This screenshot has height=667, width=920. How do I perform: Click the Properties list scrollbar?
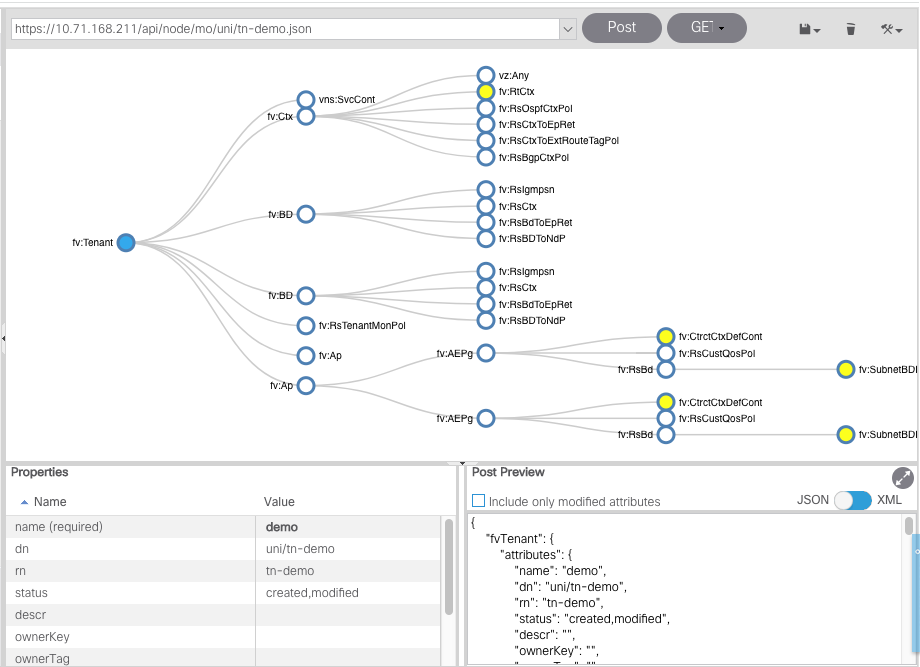pyautogui.click(x=449, y=565)
